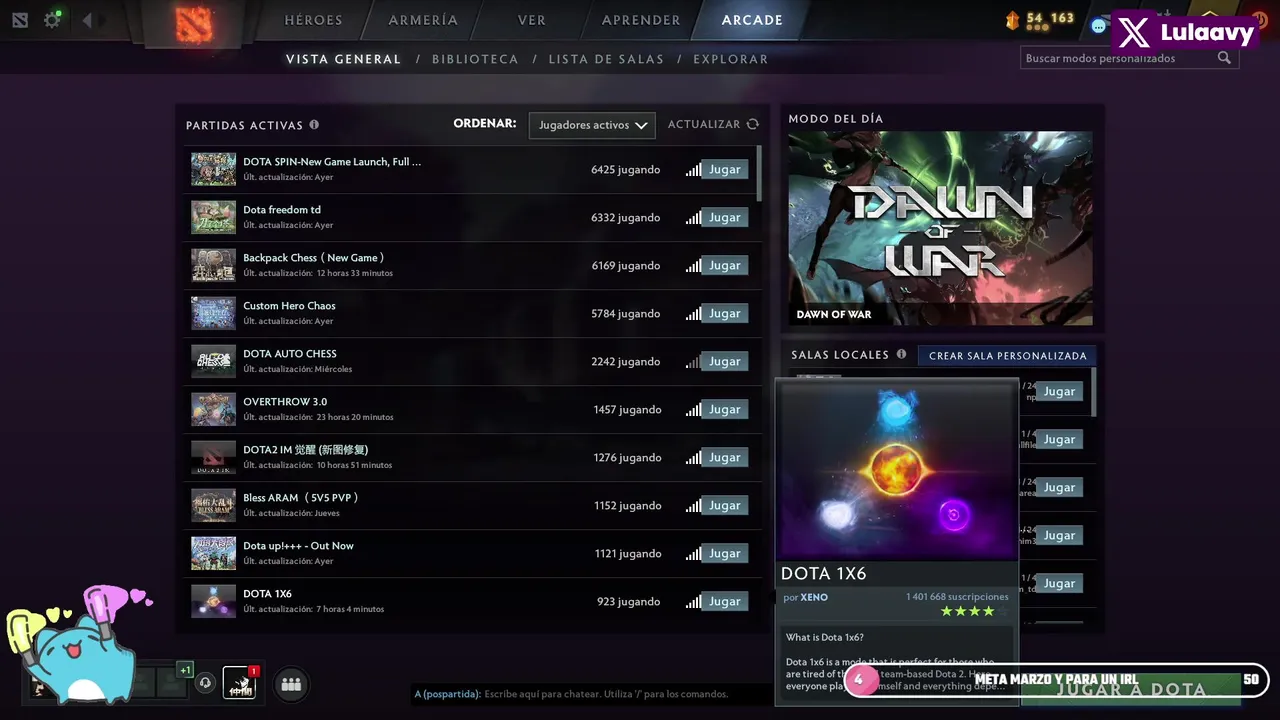Switch to the Ver tab
The height and width of the screenshot is (720, 1280).
532,20
